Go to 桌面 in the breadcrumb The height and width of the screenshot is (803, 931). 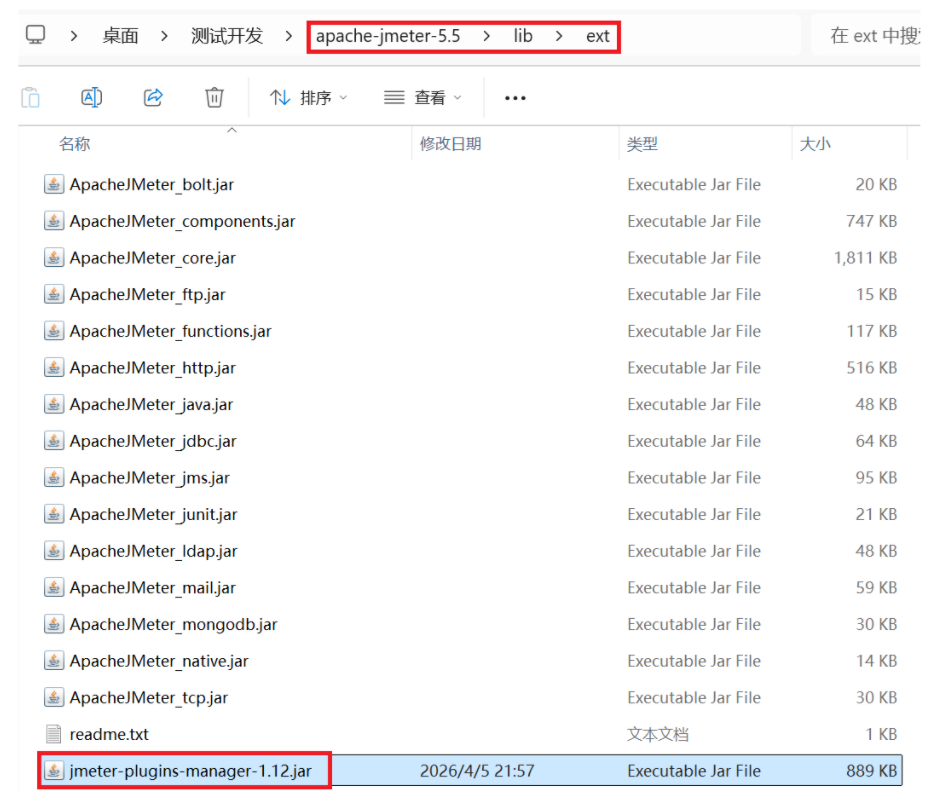coord(121,36)
